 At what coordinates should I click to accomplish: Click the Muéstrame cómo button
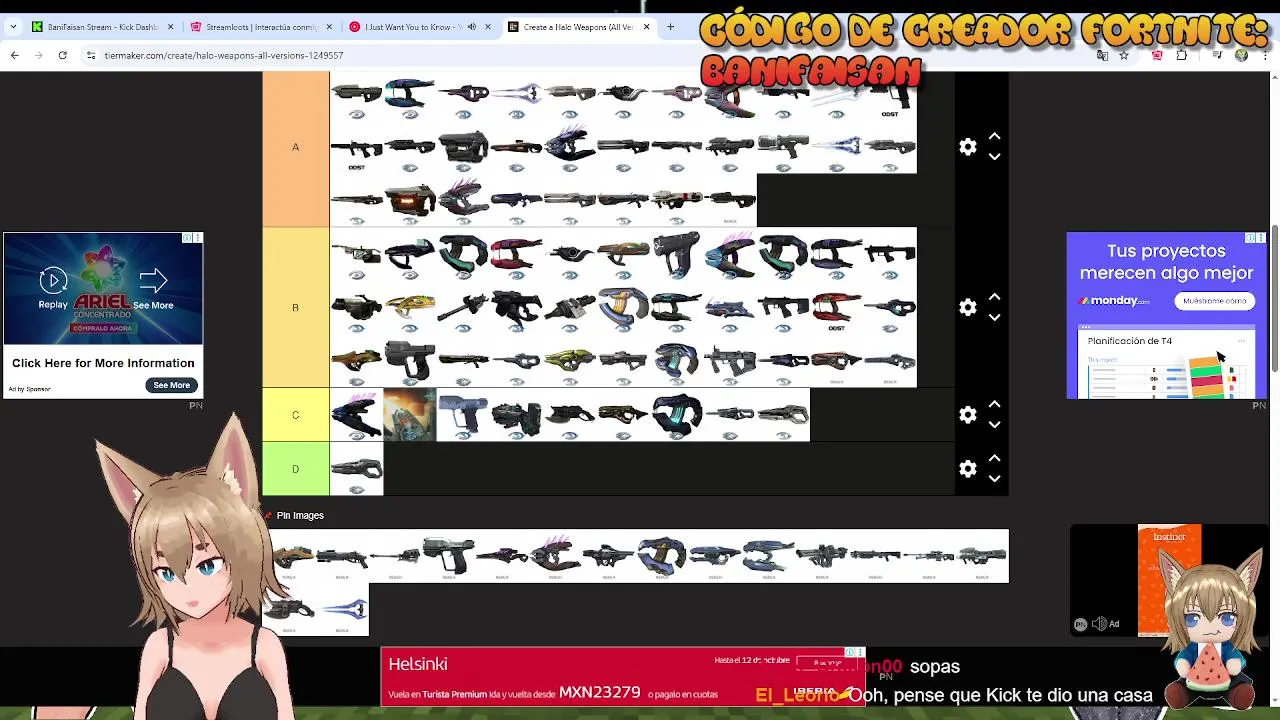(1214, 300)
